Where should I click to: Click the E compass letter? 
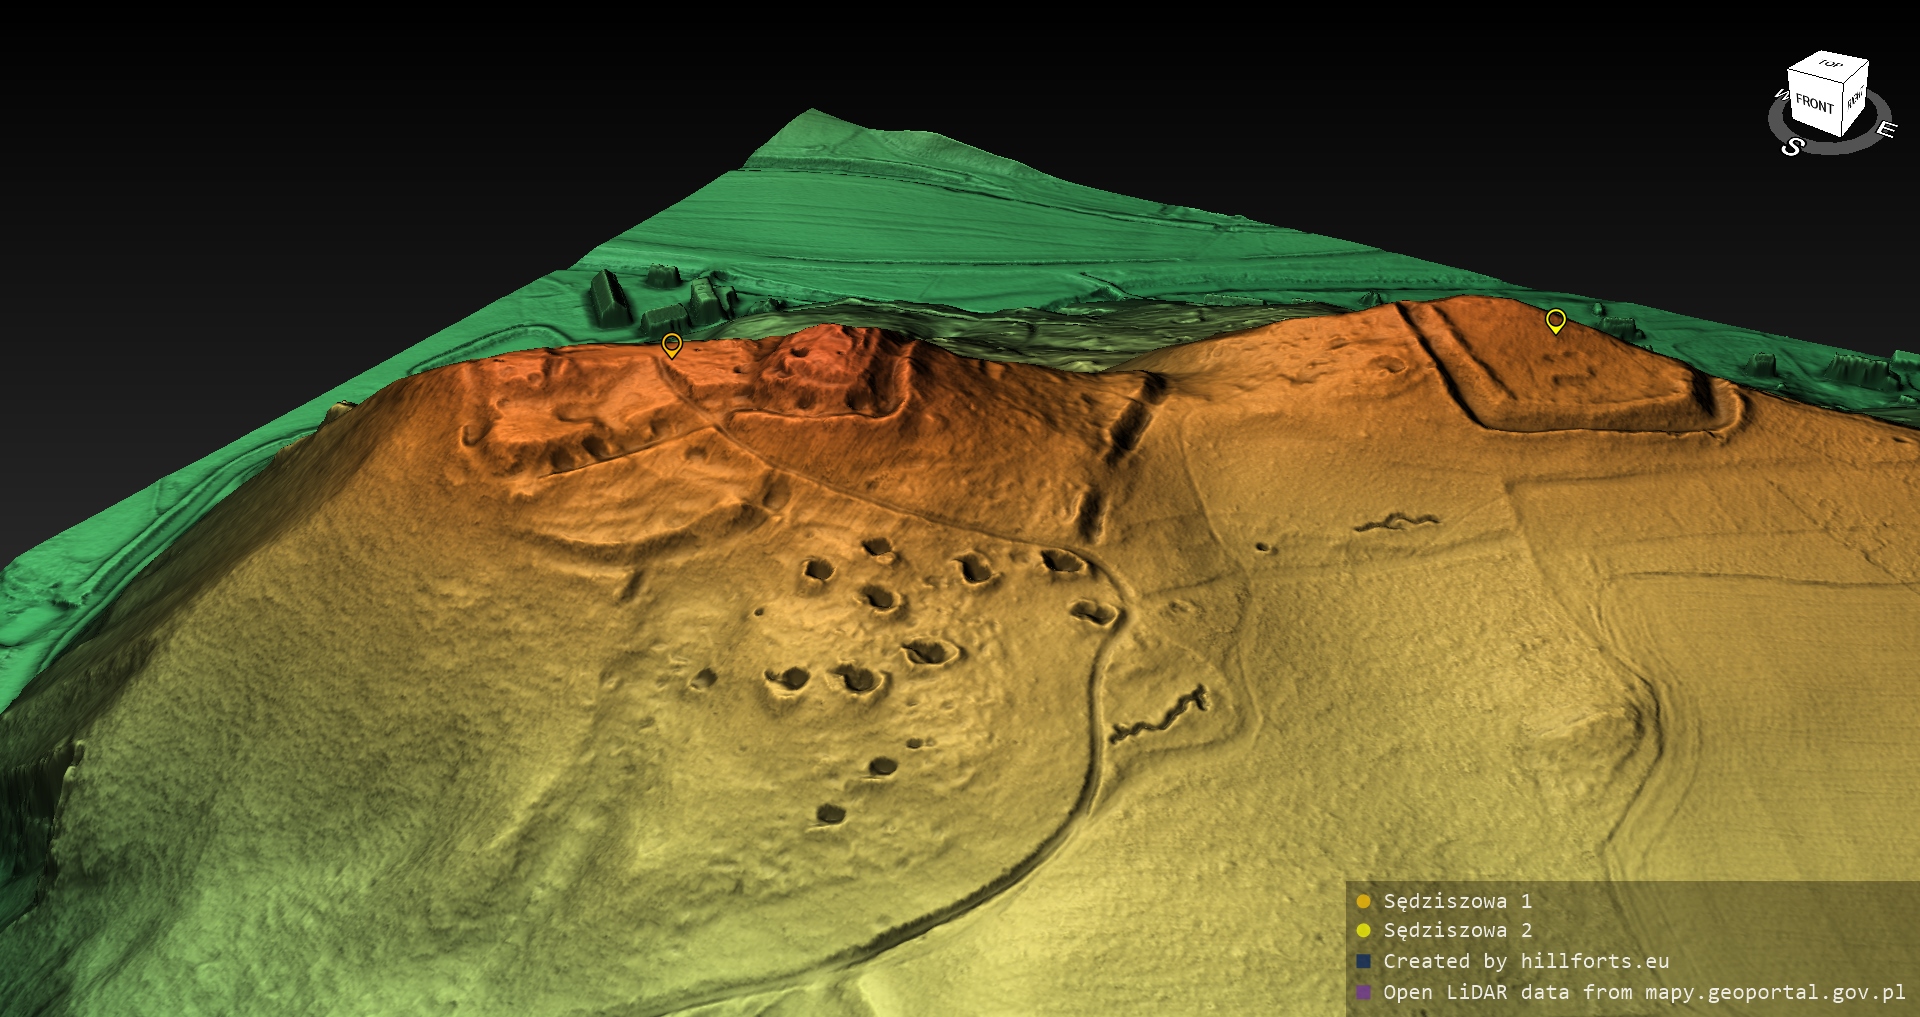coord(1885,129)
